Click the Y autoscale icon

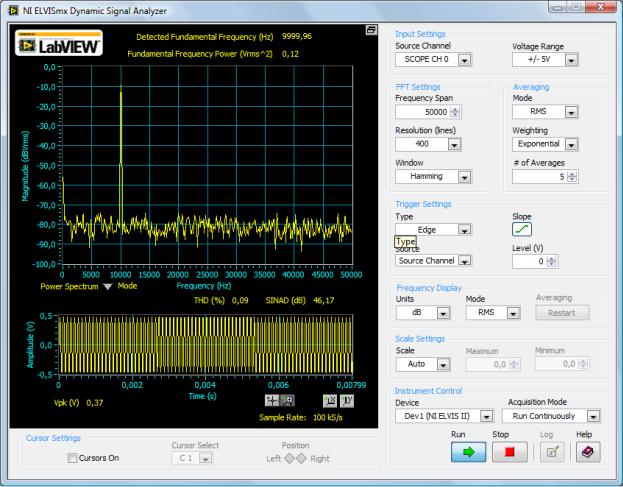coord(346,401)
